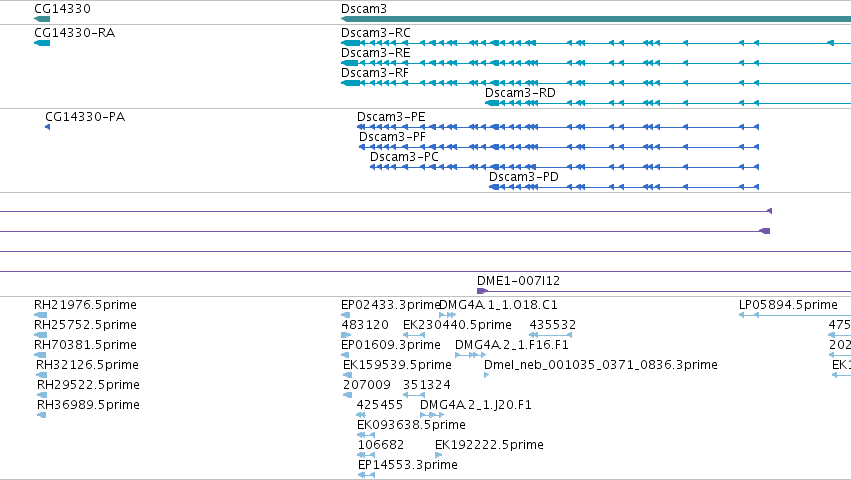This screenshot has width=851, height=480.
Task: Select LP05894.5prime EST label
Action: tap(788, 305)
